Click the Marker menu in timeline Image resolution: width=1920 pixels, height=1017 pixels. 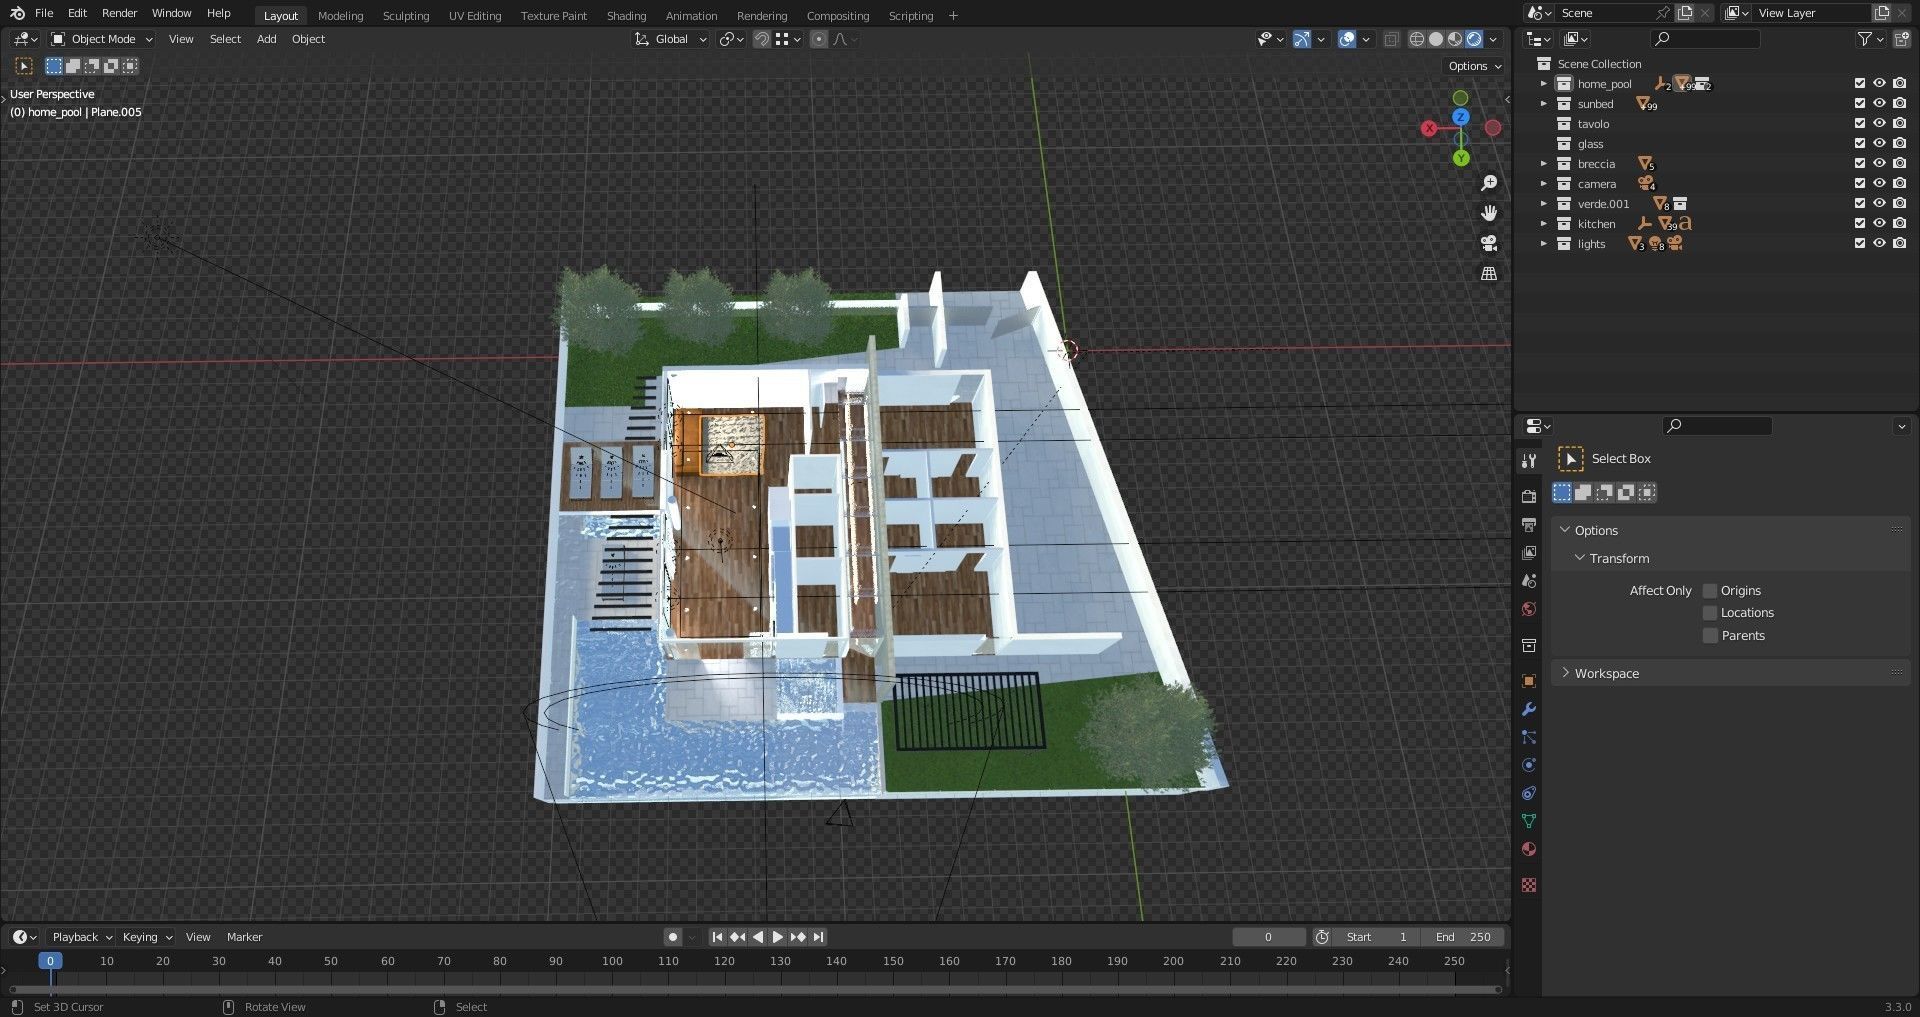coord(244,937)
